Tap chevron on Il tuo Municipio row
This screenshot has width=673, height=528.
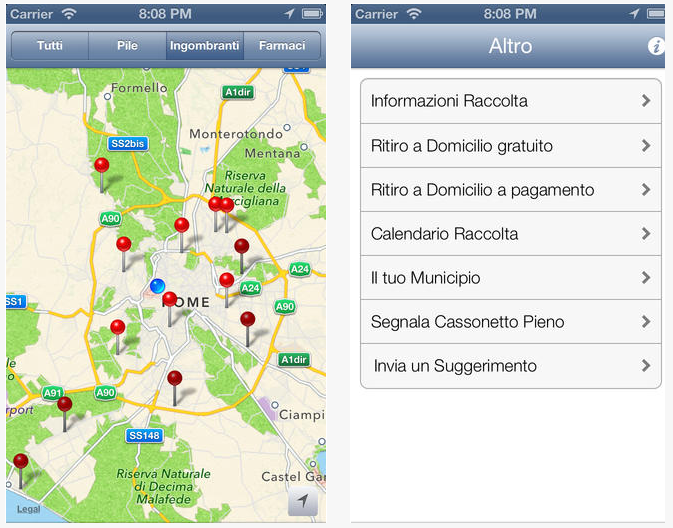tap(646, 278)
